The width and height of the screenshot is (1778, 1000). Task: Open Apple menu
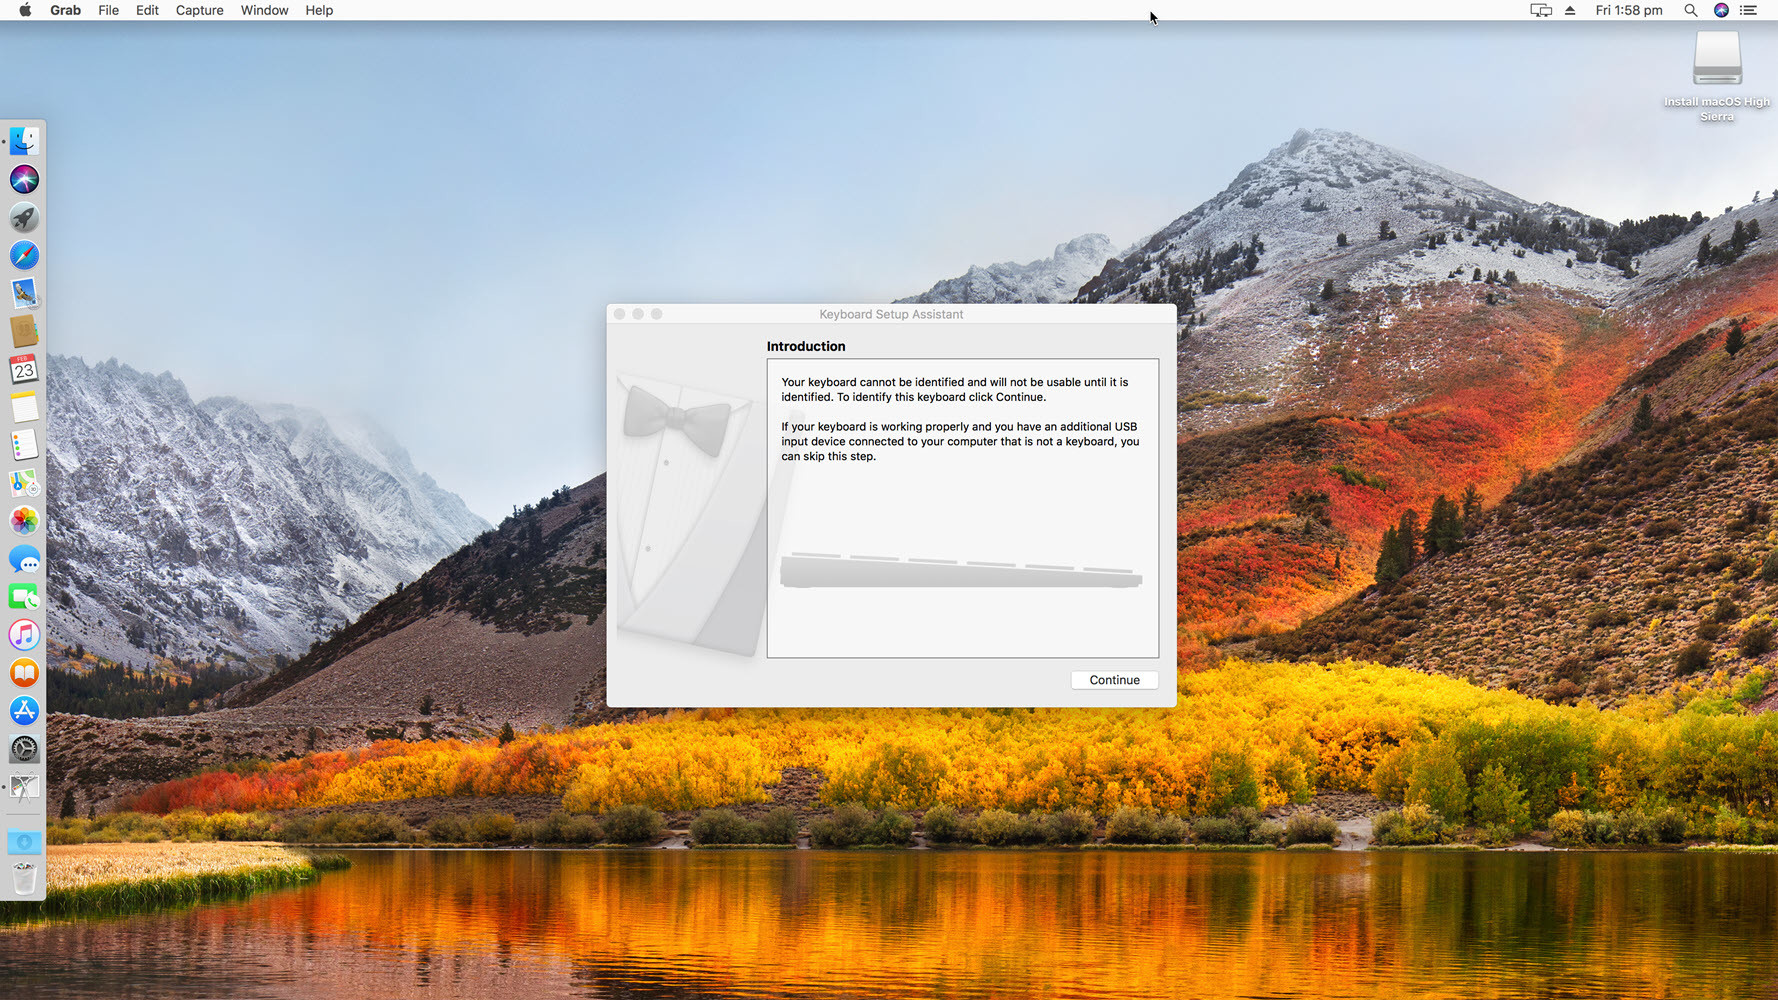(25, 10)
